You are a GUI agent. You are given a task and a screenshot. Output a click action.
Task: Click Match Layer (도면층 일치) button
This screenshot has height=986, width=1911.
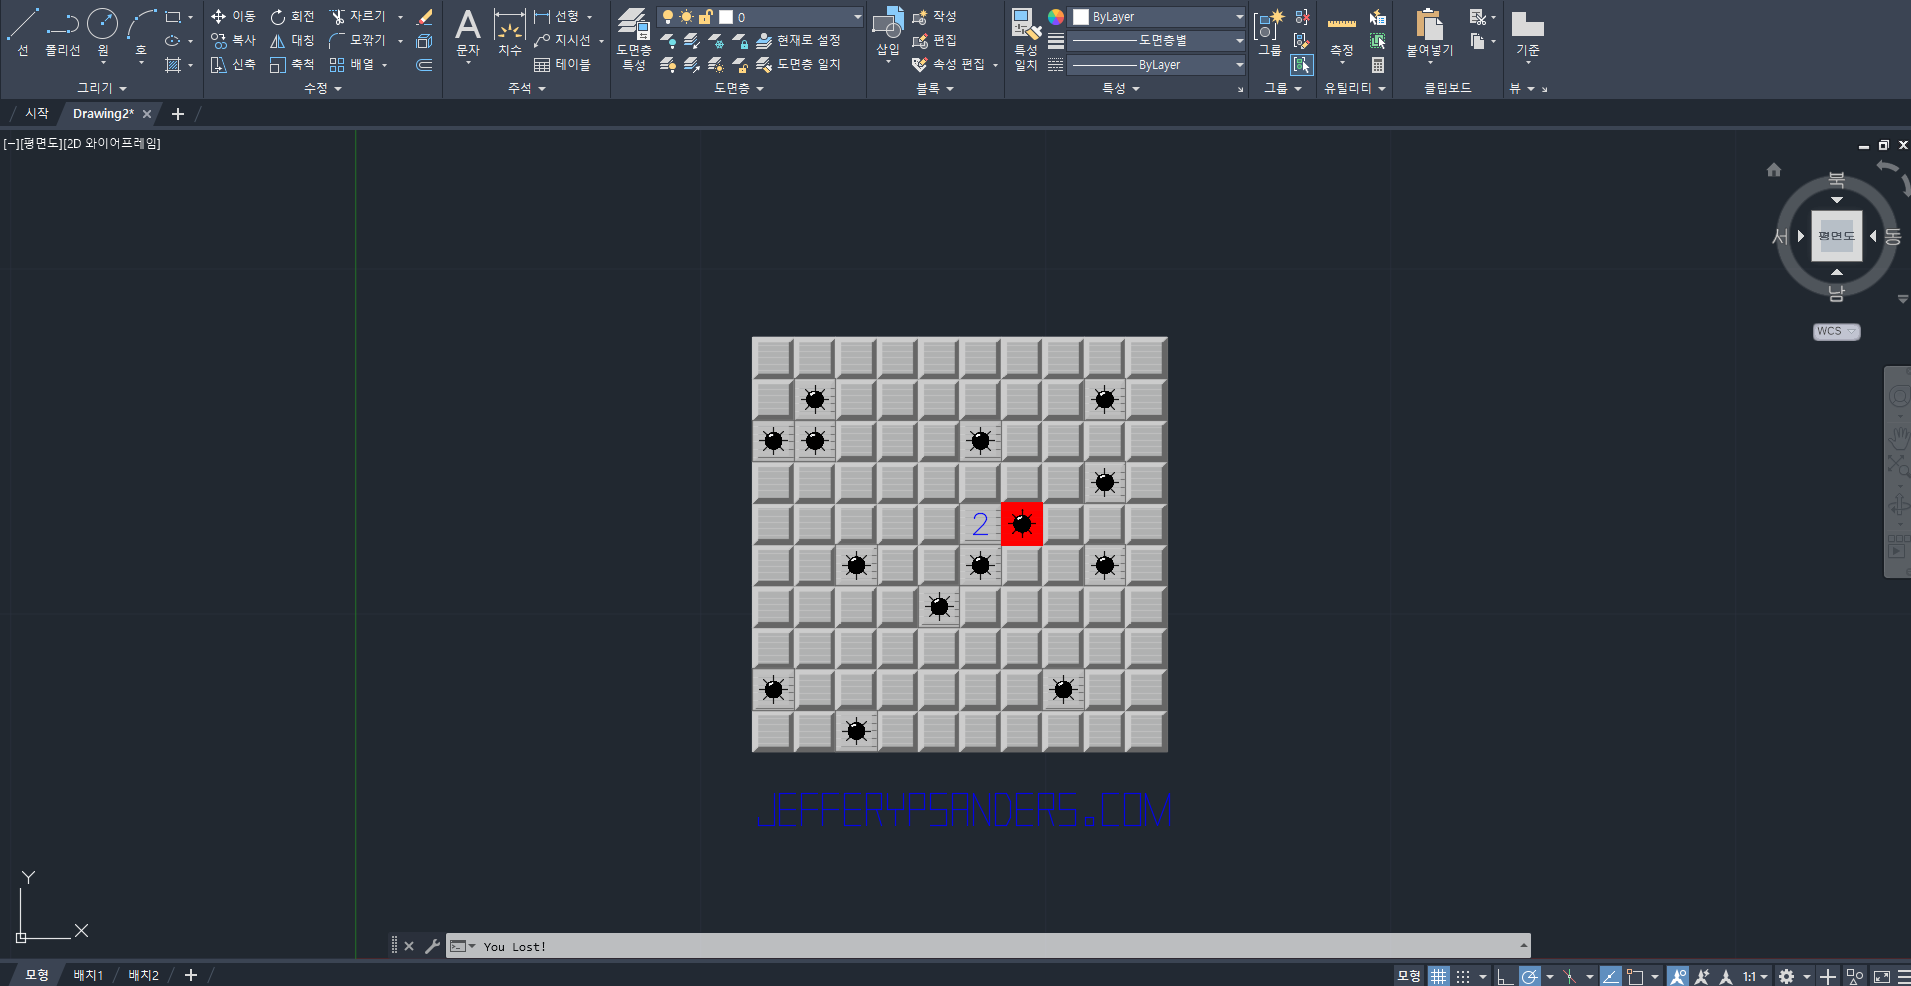(798, 65)
